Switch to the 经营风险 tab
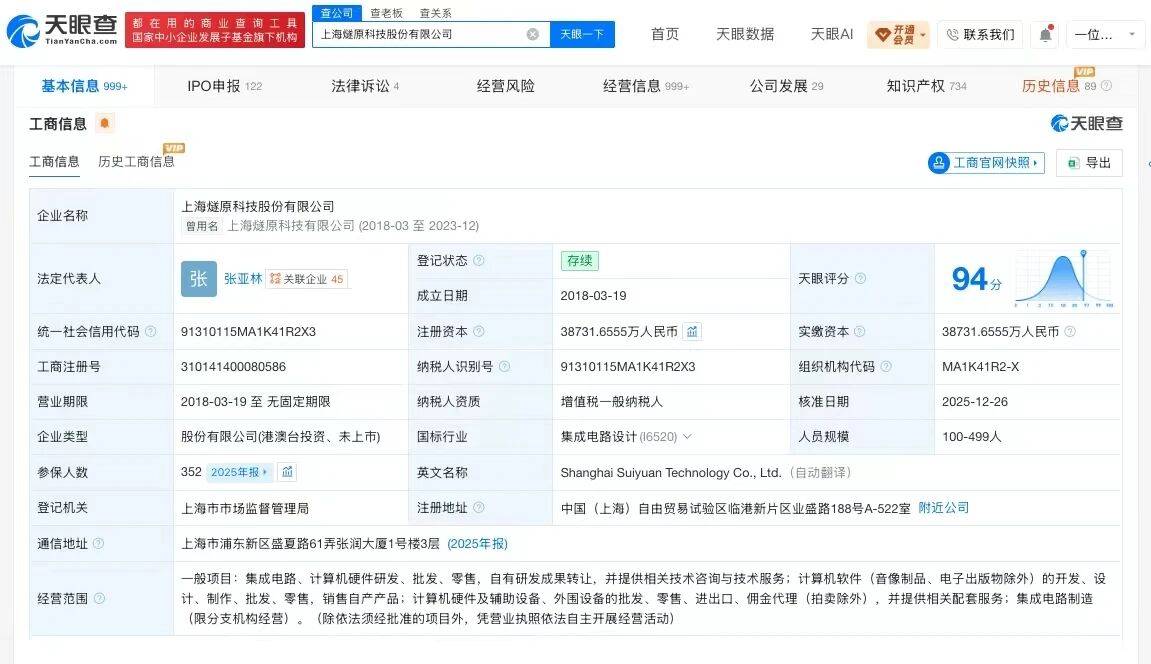The height and width of the screenshot is (664, 1151). (x=506, y=86)
